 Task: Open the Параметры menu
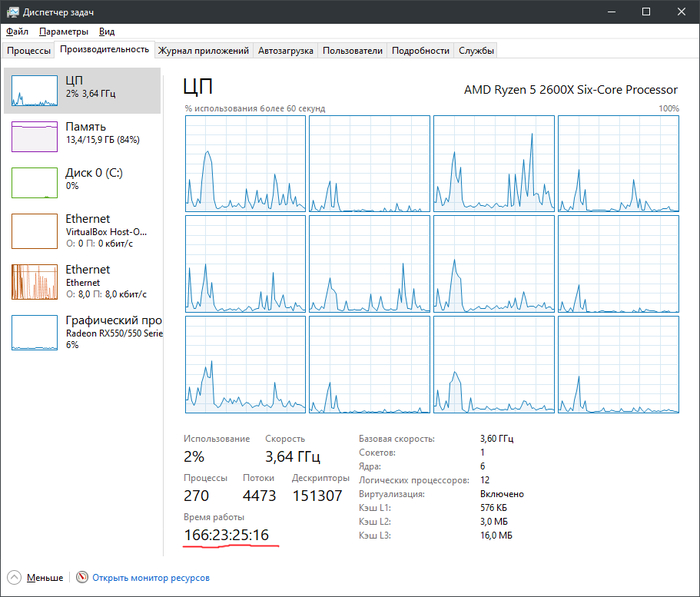(64, 32)
